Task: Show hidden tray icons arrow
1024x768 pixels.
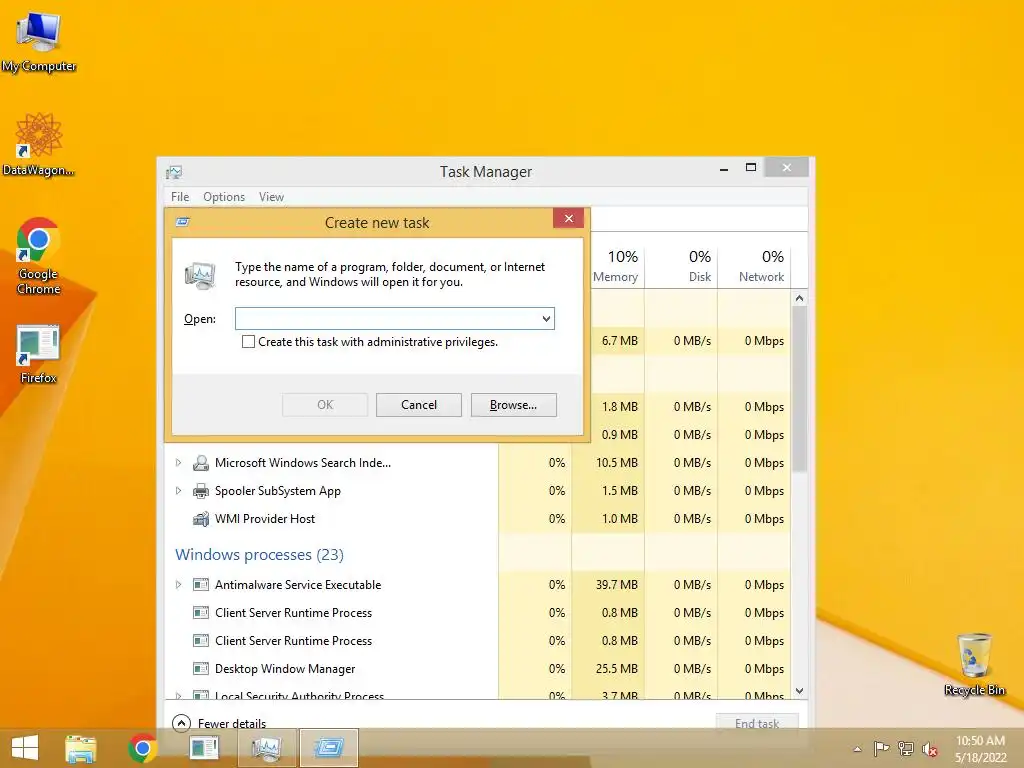Action: [857, 749]
